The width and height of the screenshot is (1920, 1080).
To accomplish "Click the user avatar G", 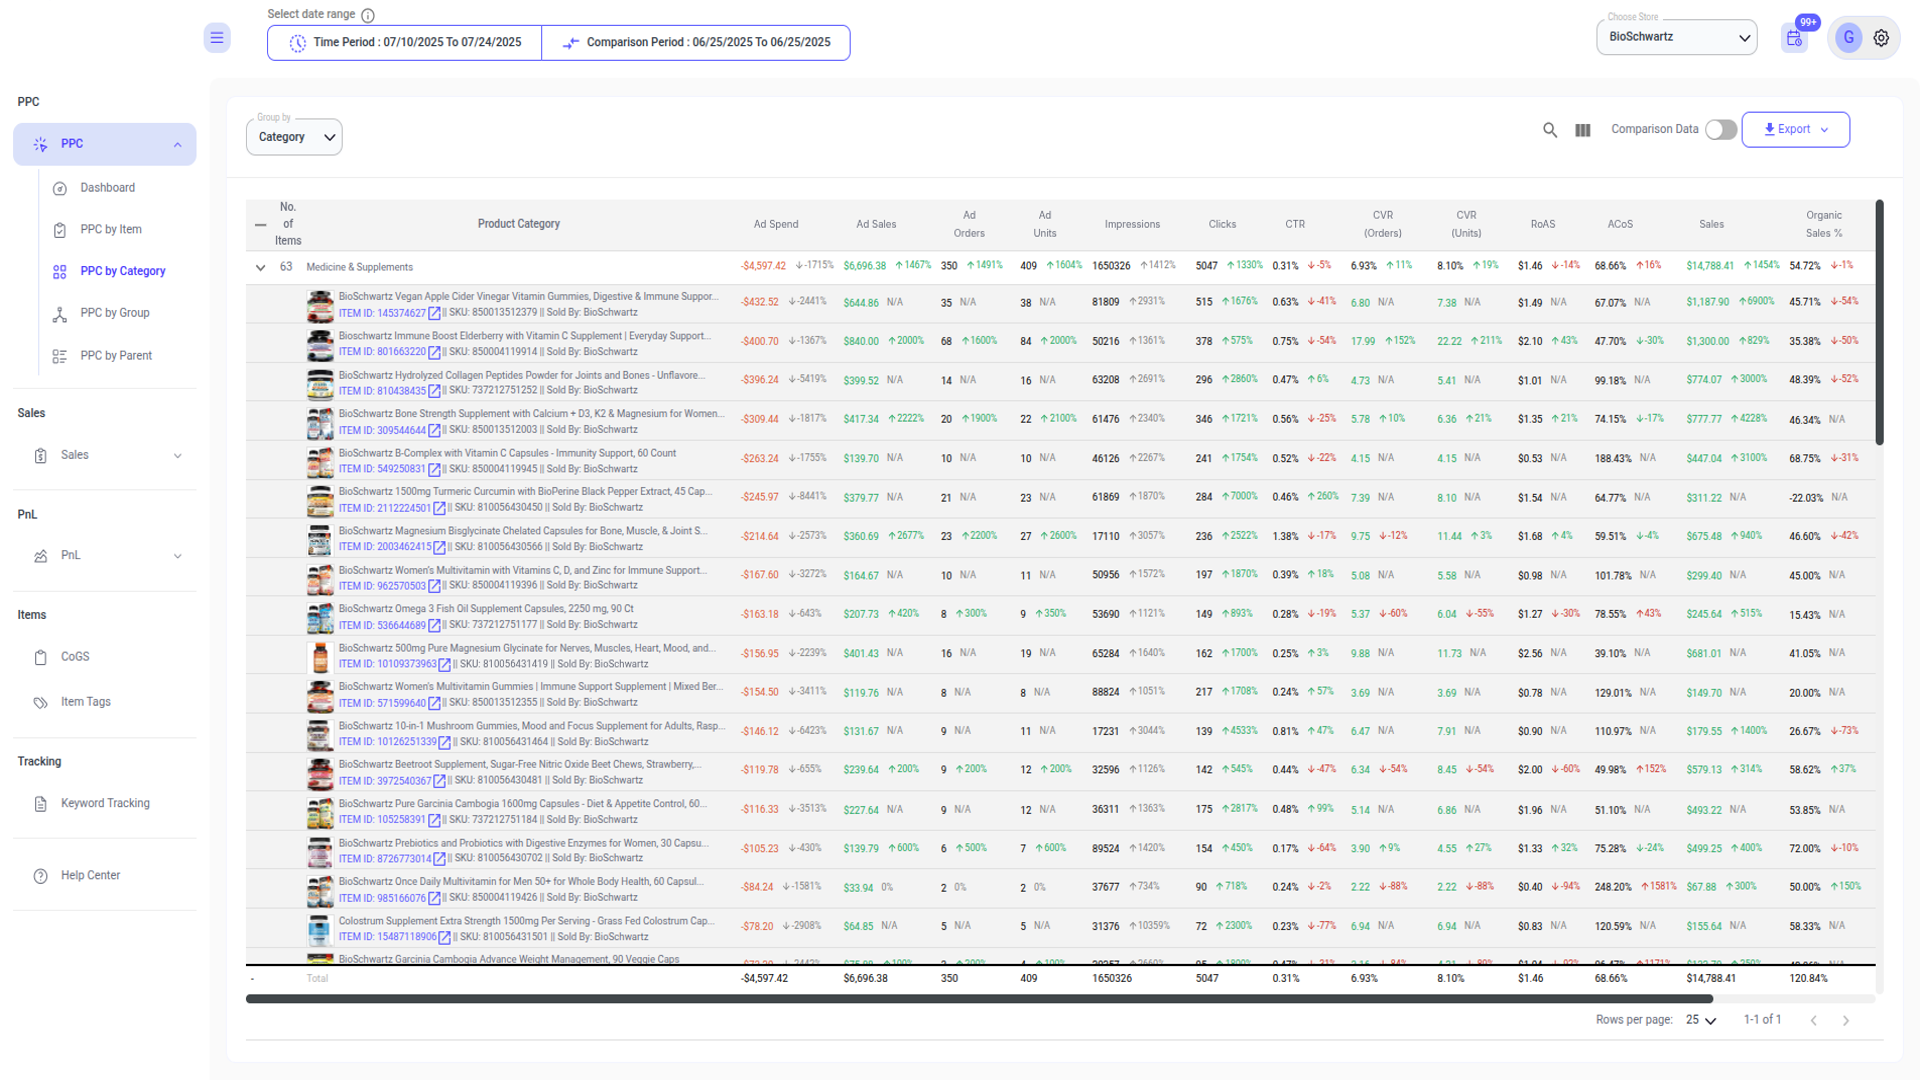I will point(1848,38).
